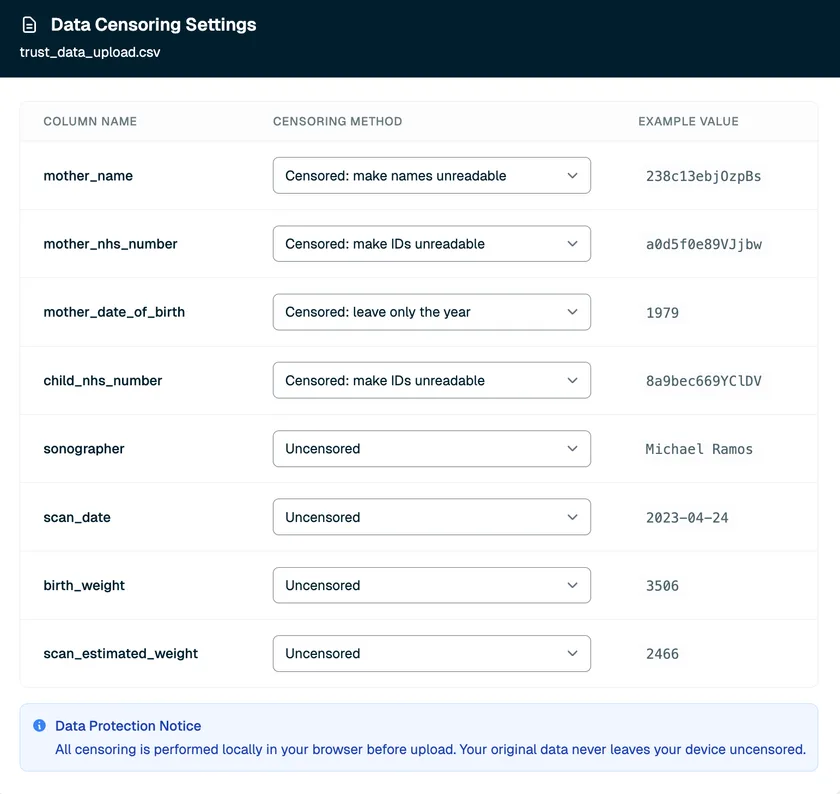Image resolution: width=840 pixels, height=794 pixels.
Task: Click example value 8a9bec669YClDV
Action: click(x=703, y=381)
